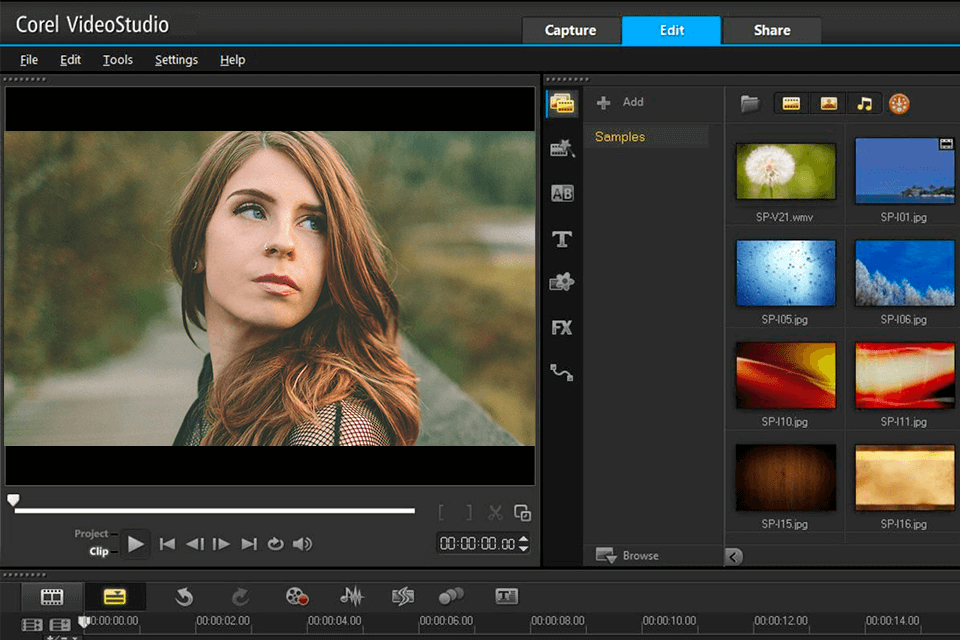Viewport: 960px width, 640px height.
Task: Click the 00:00:04.00 ruler mark
Action: click(334, 620)
